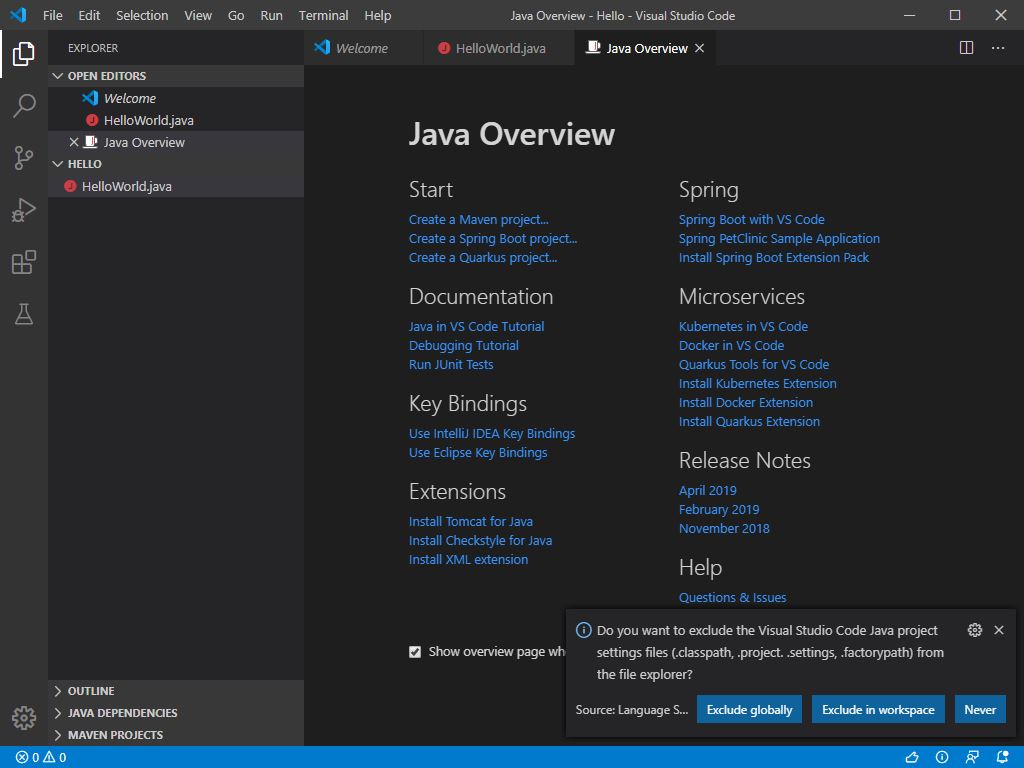
Task: Click Install XML extension link
Action: pyautogui.click(x=468, y=559)
